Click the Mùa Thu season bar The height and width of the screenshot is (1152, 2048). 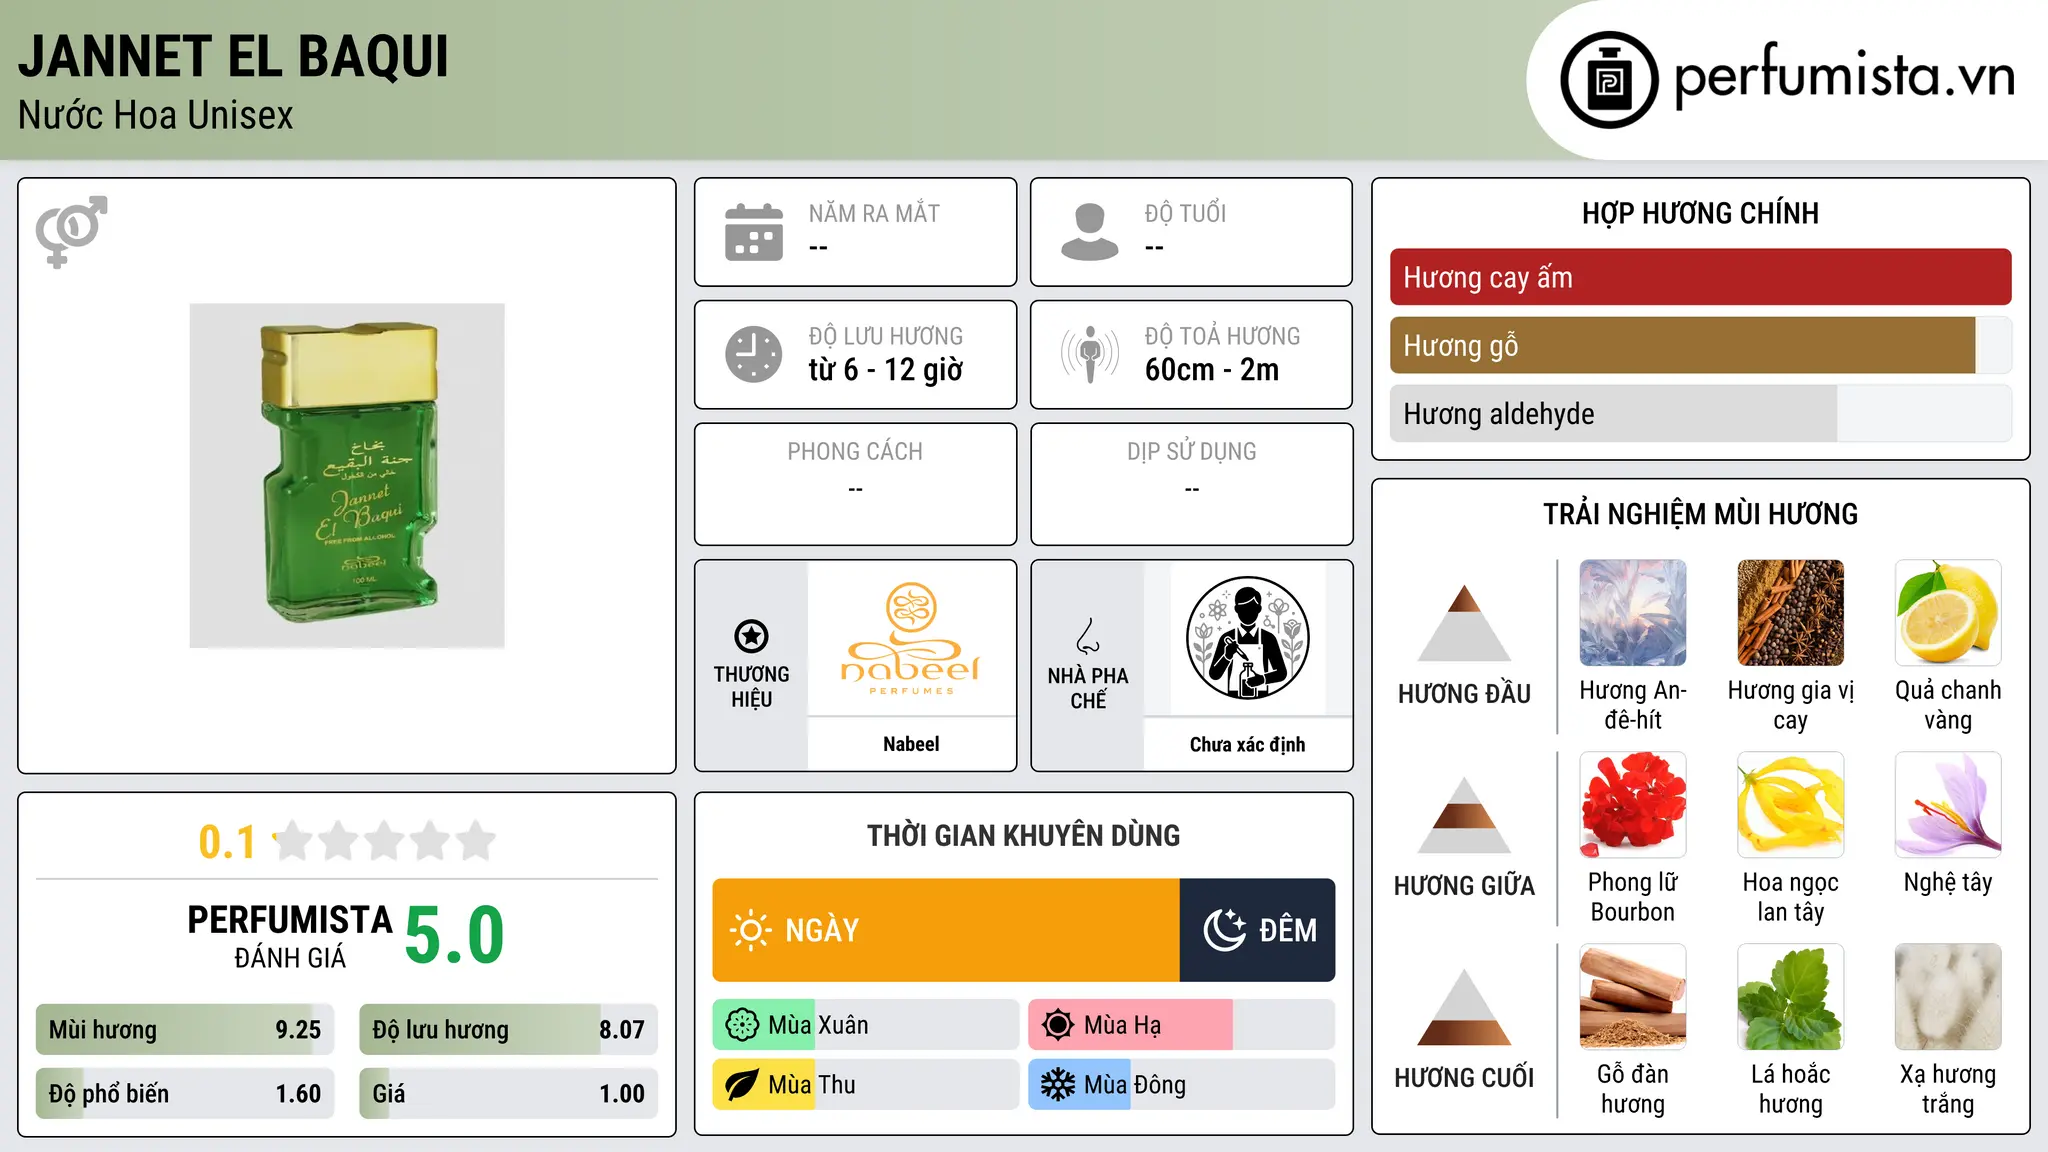(866, 1085)
